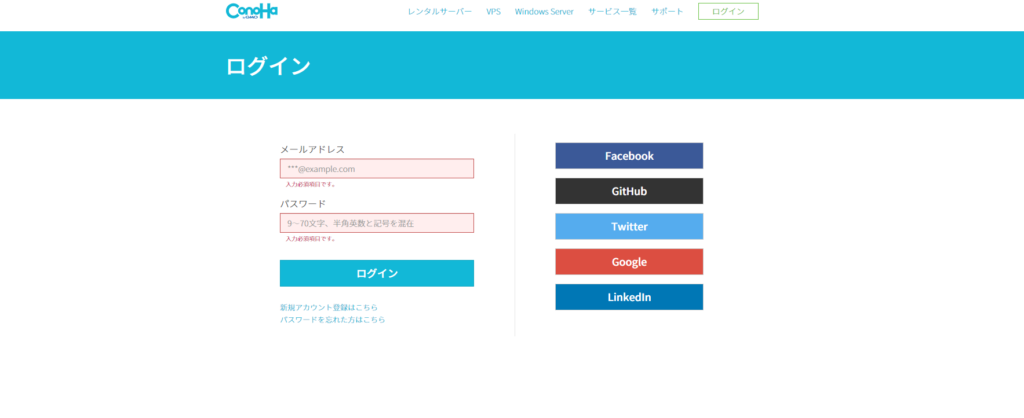1024x418 pixels.
Task: Click the ログイン page heading
Action: point(268,66)
